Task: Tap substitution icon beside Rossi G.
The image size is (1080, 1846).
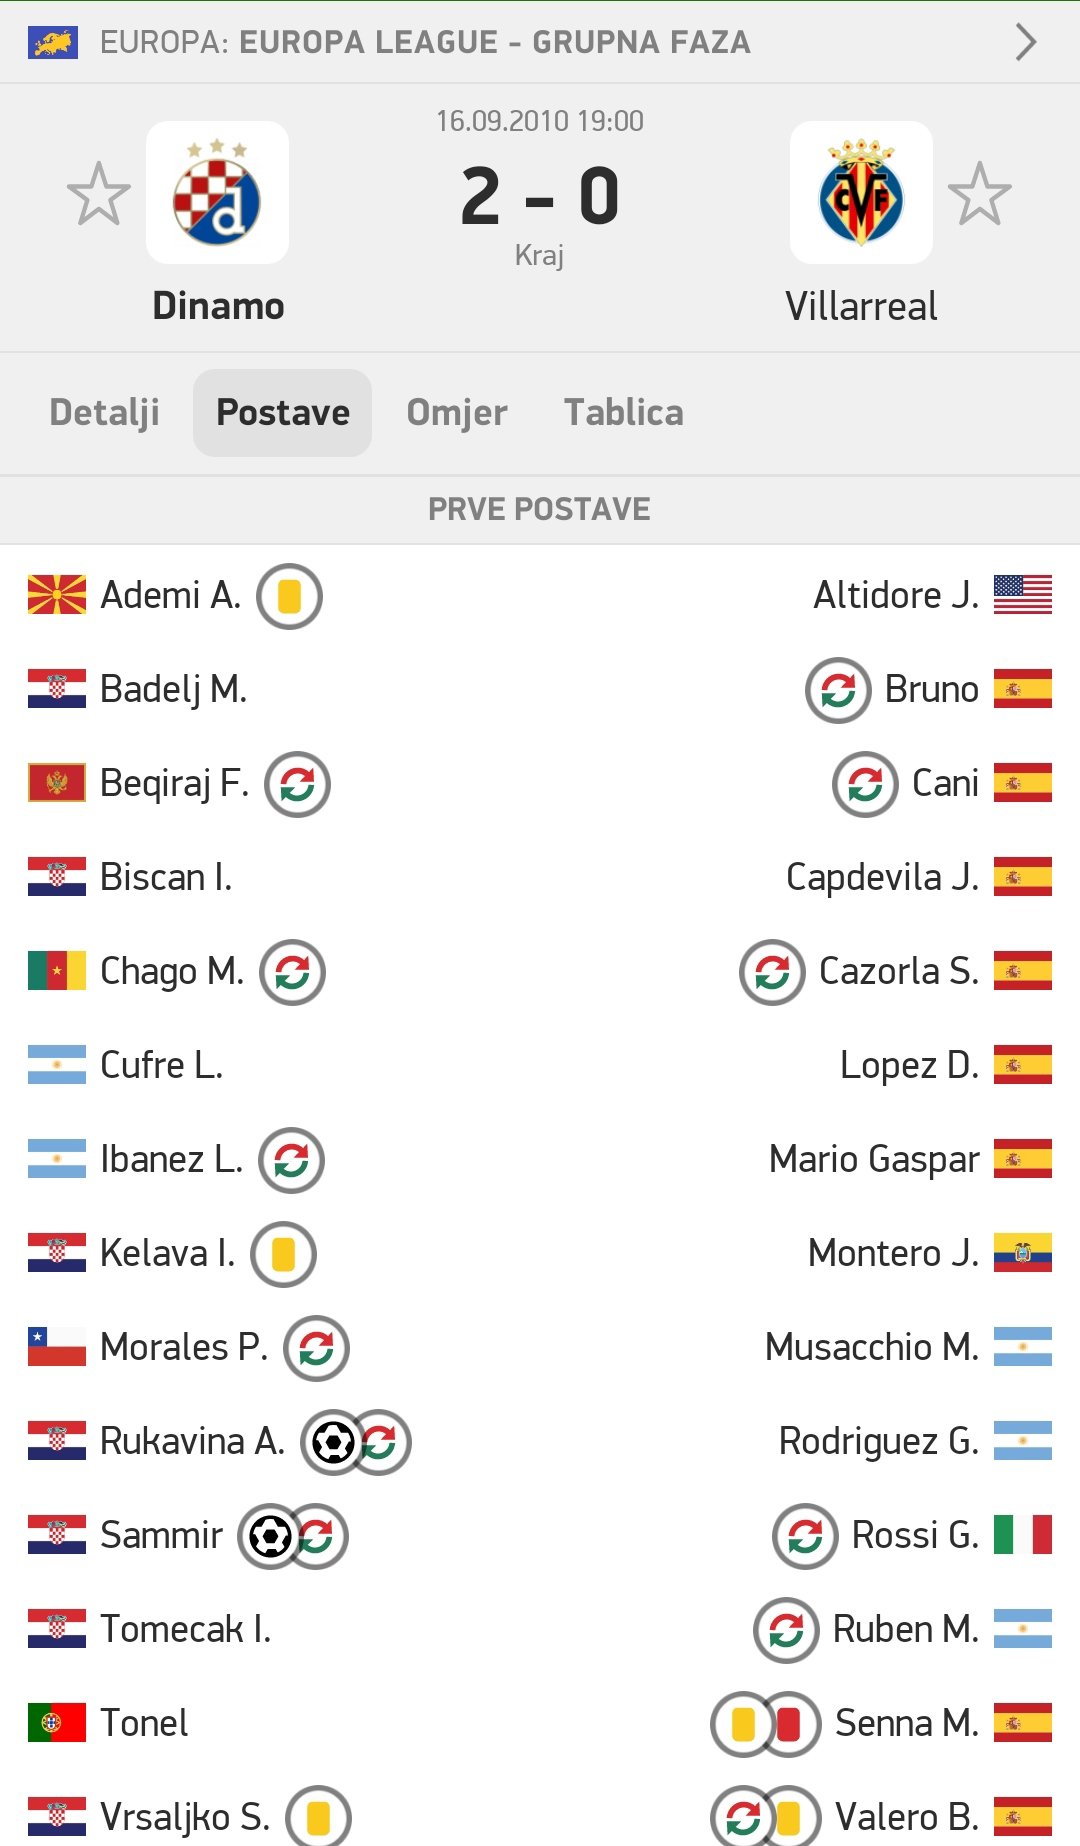Action: click(x=805, y=1537)
